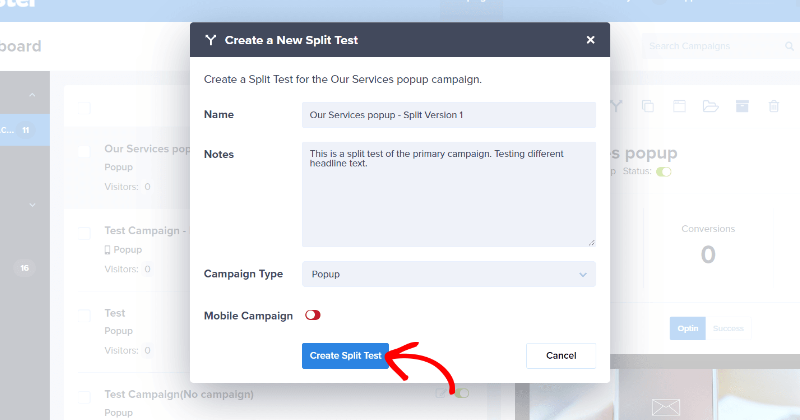Click the split test Name field
800x420 pixels.
click(x=448, y=115)
